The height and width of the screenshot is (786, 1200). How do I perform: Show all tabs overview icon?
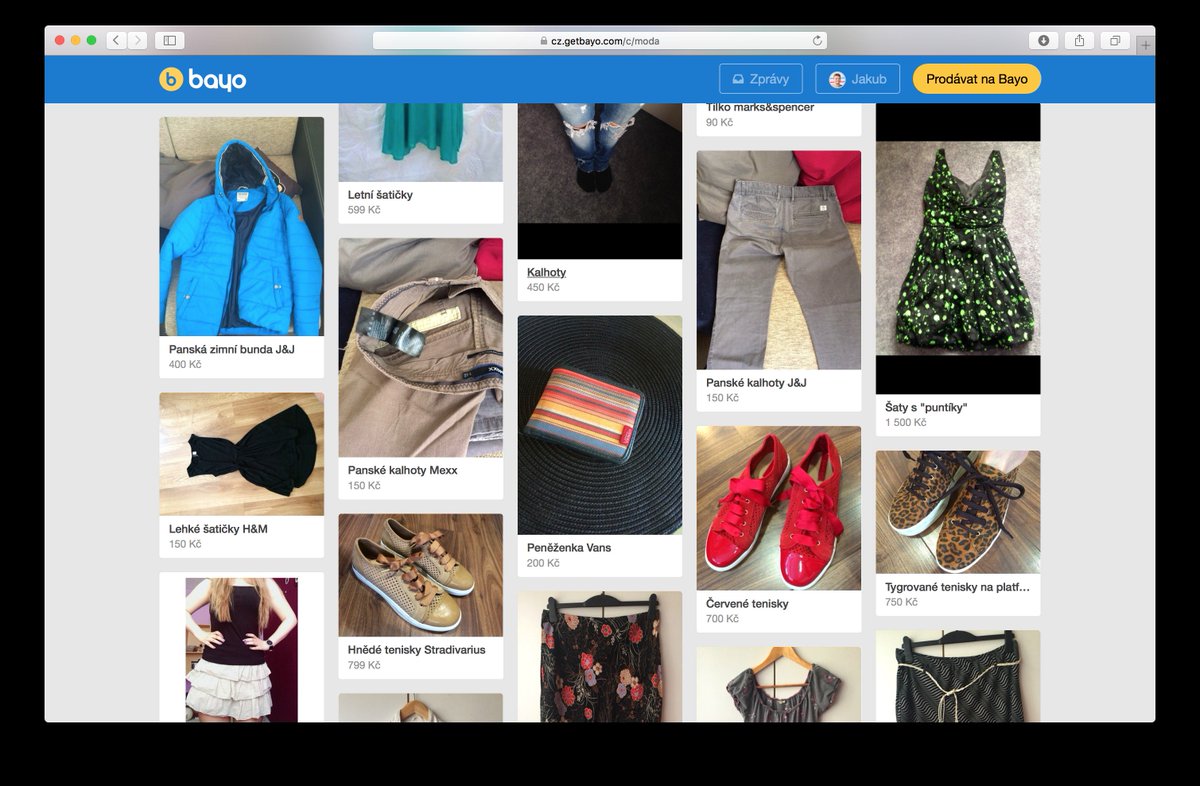(1115, 40)
